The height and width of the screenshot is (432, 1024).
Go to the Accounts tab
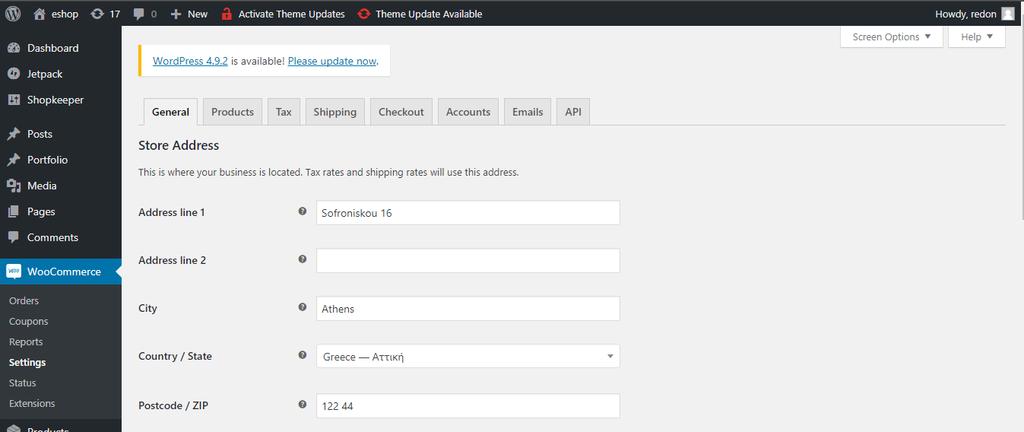tap(468, 112)
